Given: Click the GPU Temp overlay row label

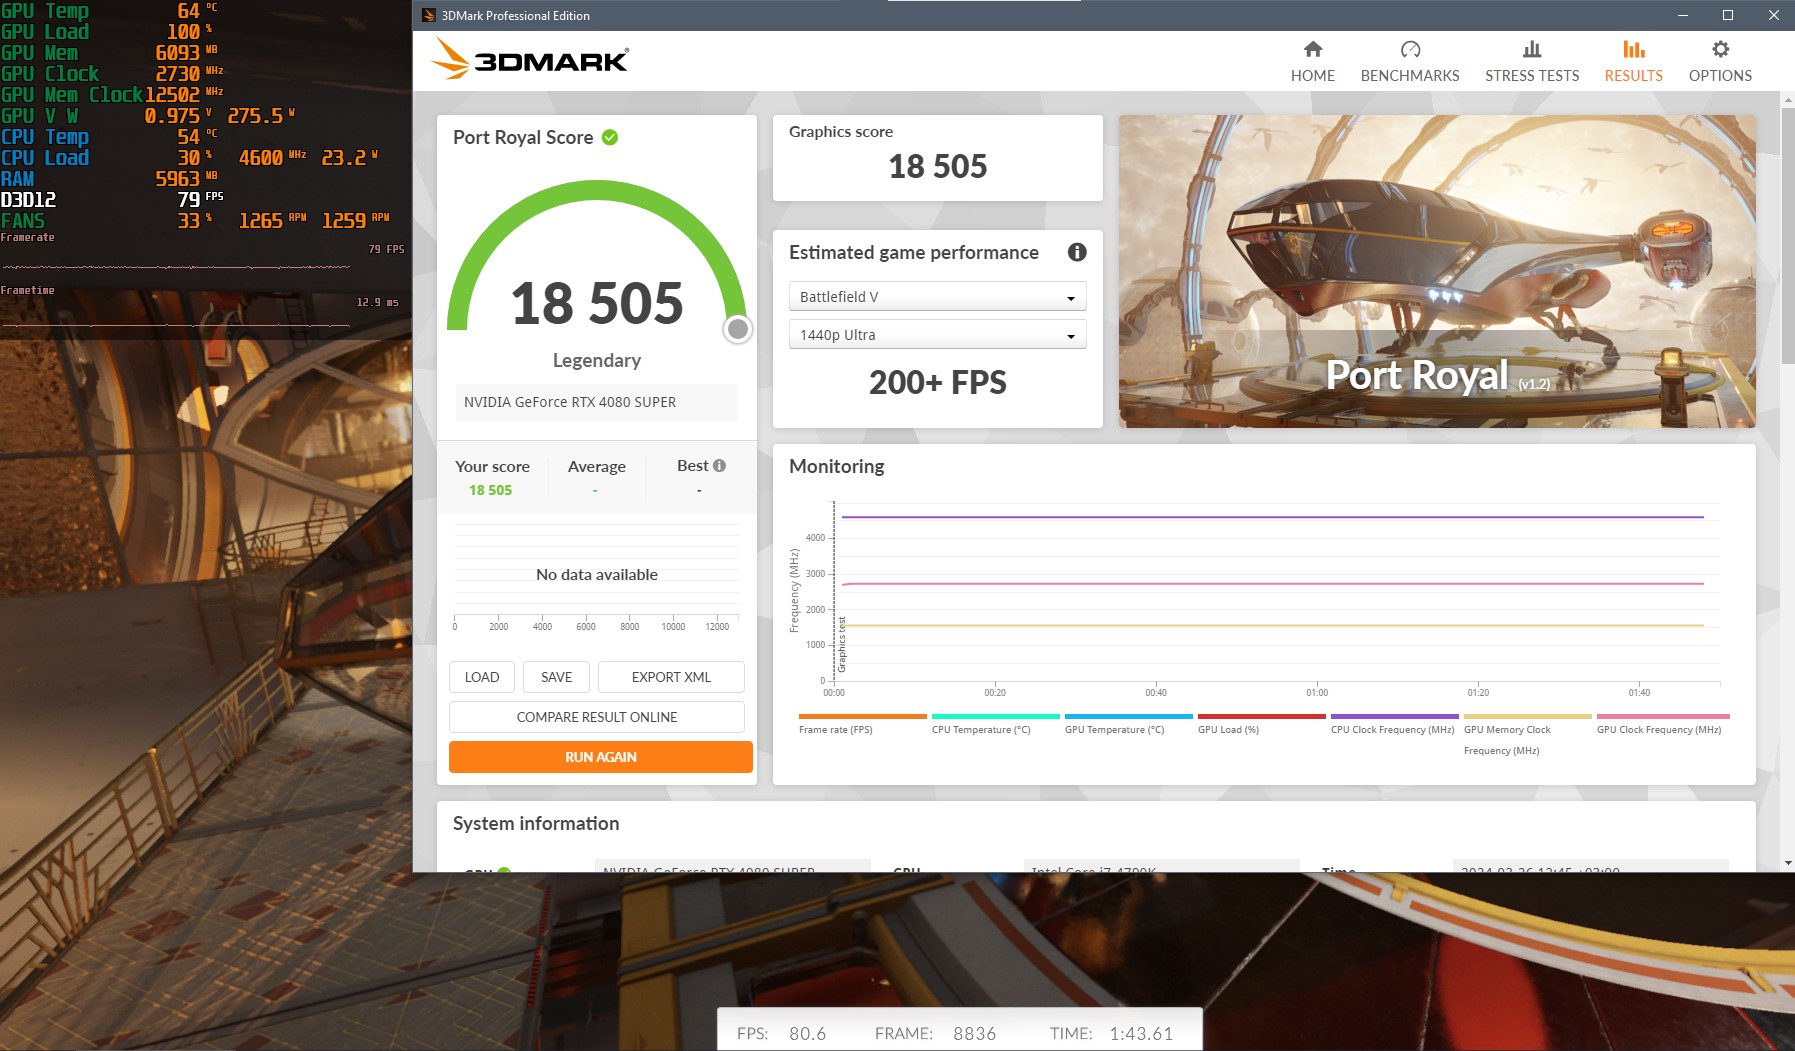Looking at the screenshot, I should pos(45,11).
